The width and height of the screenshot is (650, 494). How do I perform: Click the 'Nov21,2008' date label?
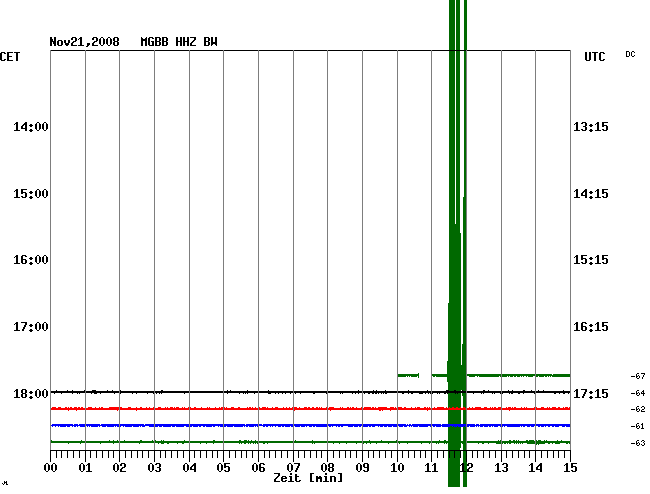(85, 42)
